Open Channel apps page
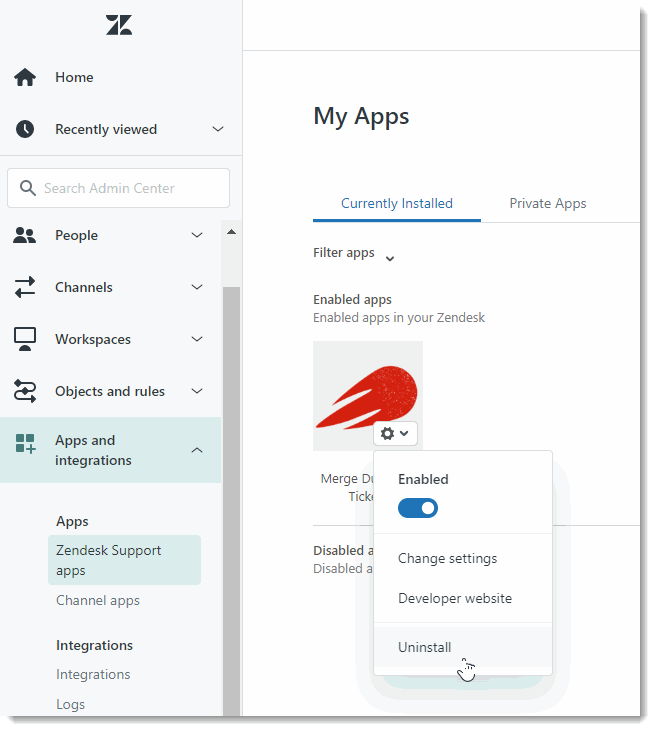Viewport: 655px width, 731px height. (x=98, y=600)
